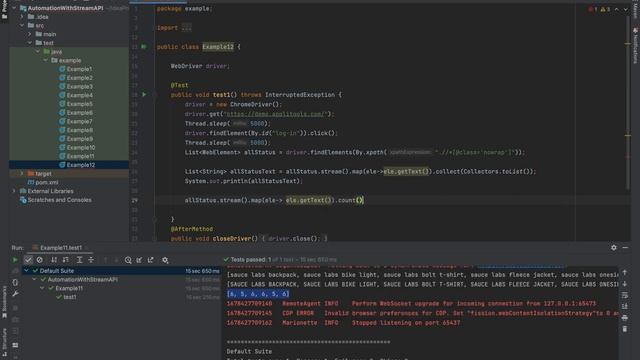This screenshot has height=360, width=640.
Task: Open test runner settings gear
Action: coord(165,260)
